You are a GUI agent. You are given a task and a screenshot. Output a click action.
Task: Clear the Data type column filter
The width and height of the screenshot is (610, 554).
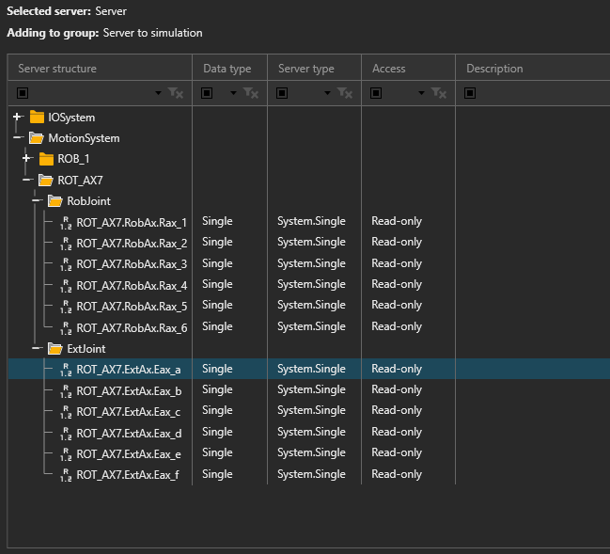[x=251, y=93]
